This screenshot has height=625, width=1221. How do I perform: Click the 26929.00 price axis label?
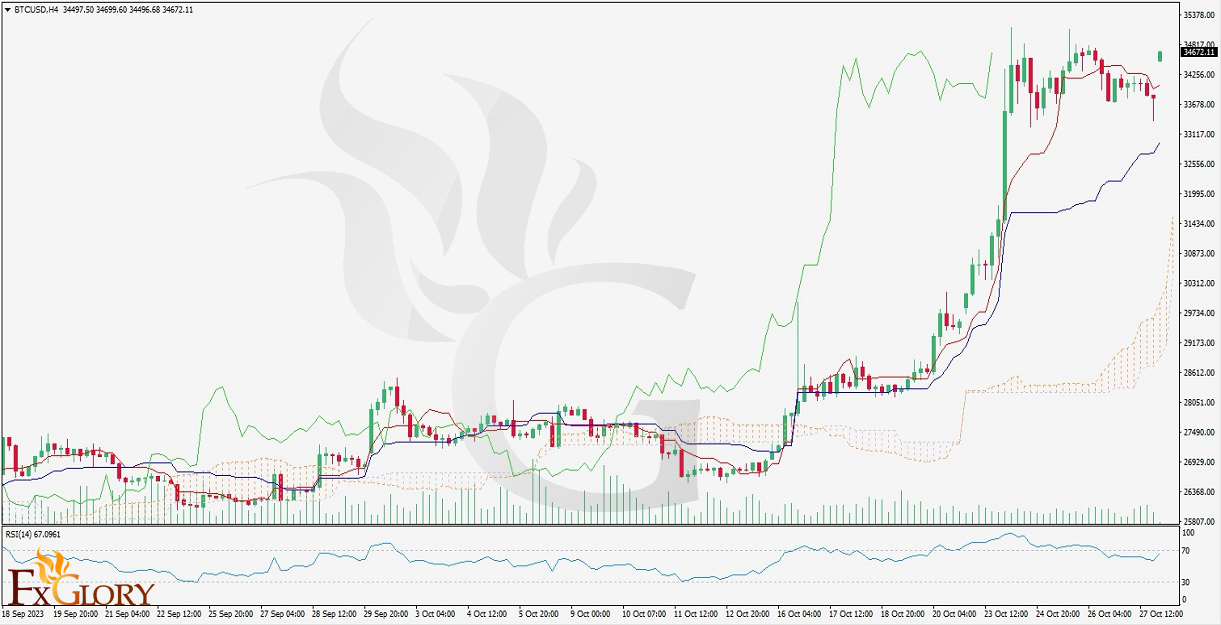click(1198, 463)
